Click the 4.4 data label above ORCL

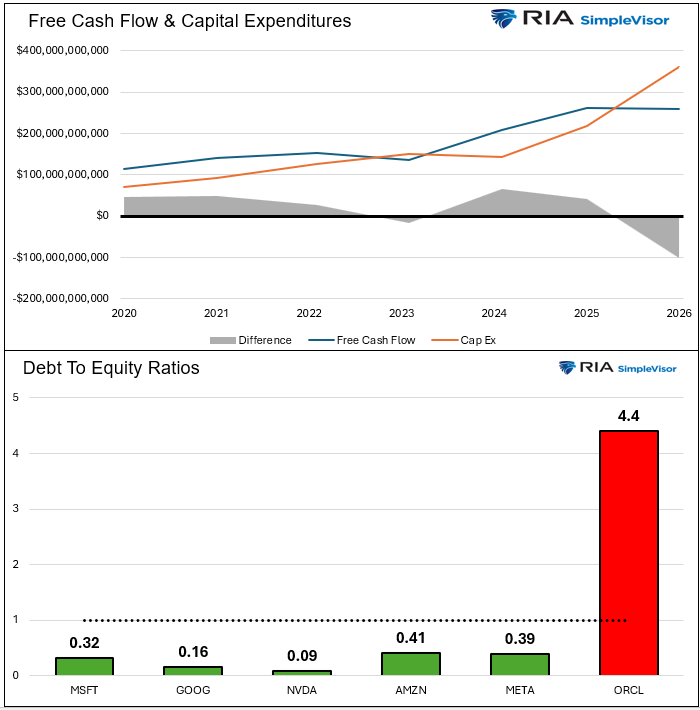click(628, 416)
